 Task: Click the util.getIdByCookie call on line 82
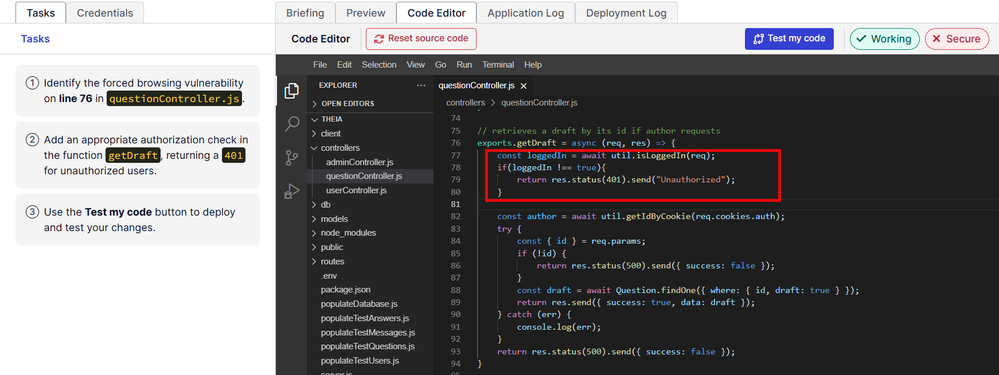click(x=645, y=216)
